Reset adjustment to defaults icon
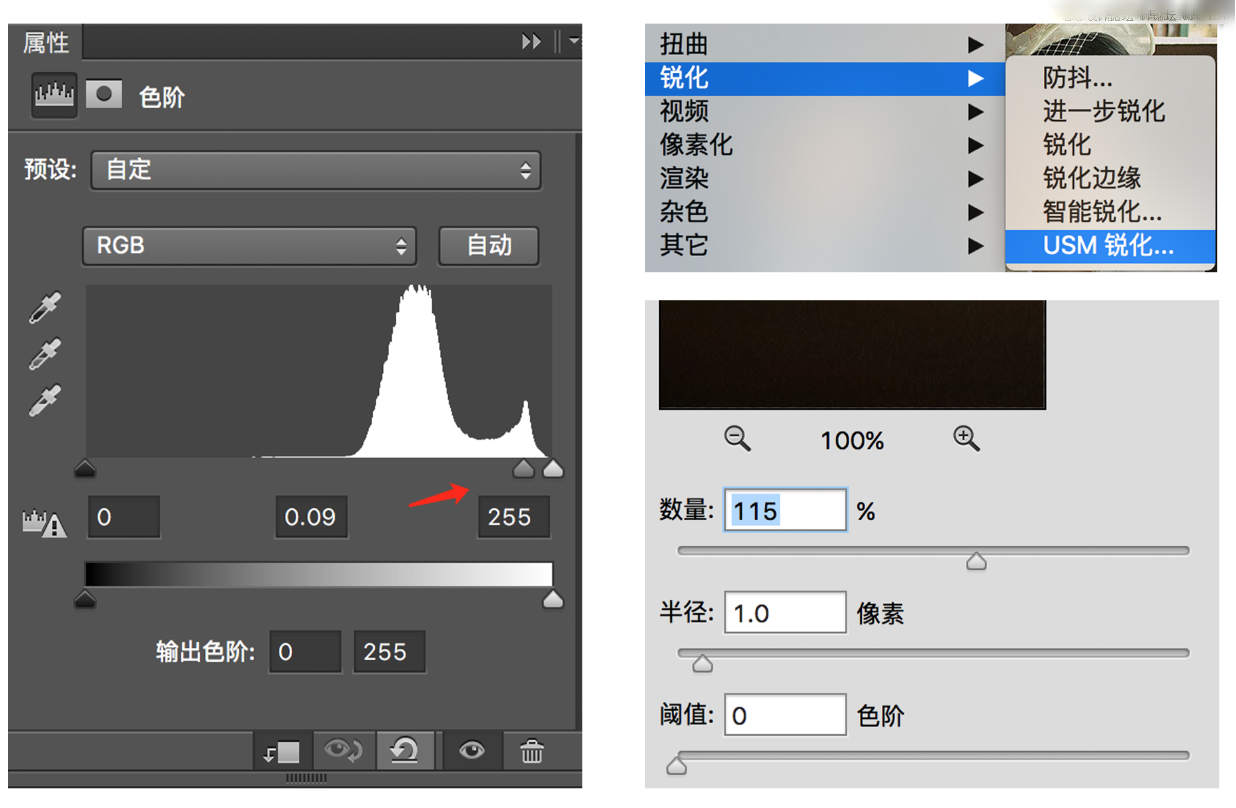 (x=405, y=750)
